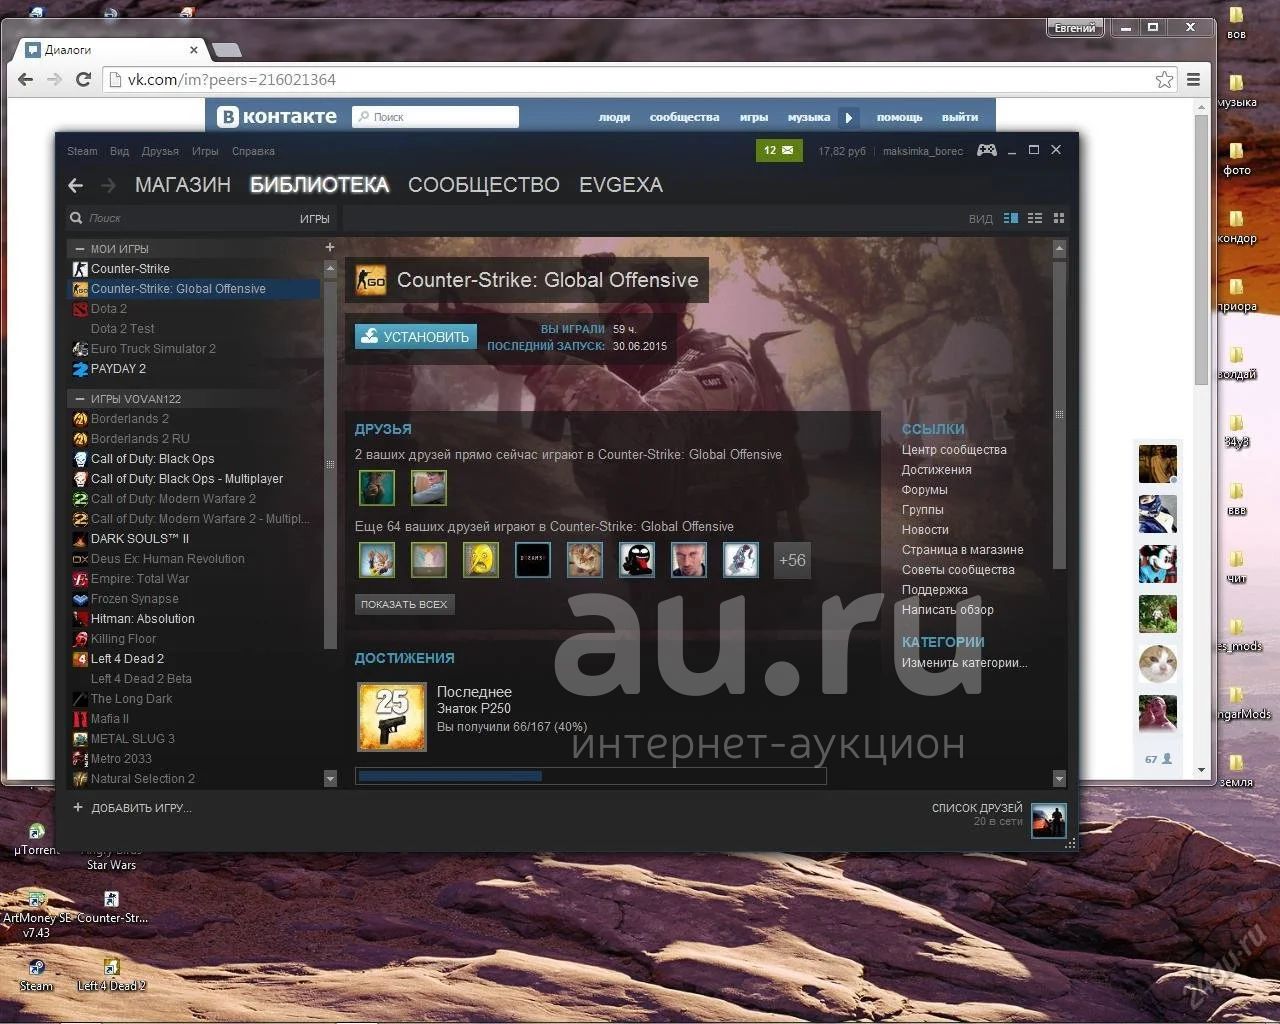
Task: Open Написать обзор link
Action: (948, 610)
